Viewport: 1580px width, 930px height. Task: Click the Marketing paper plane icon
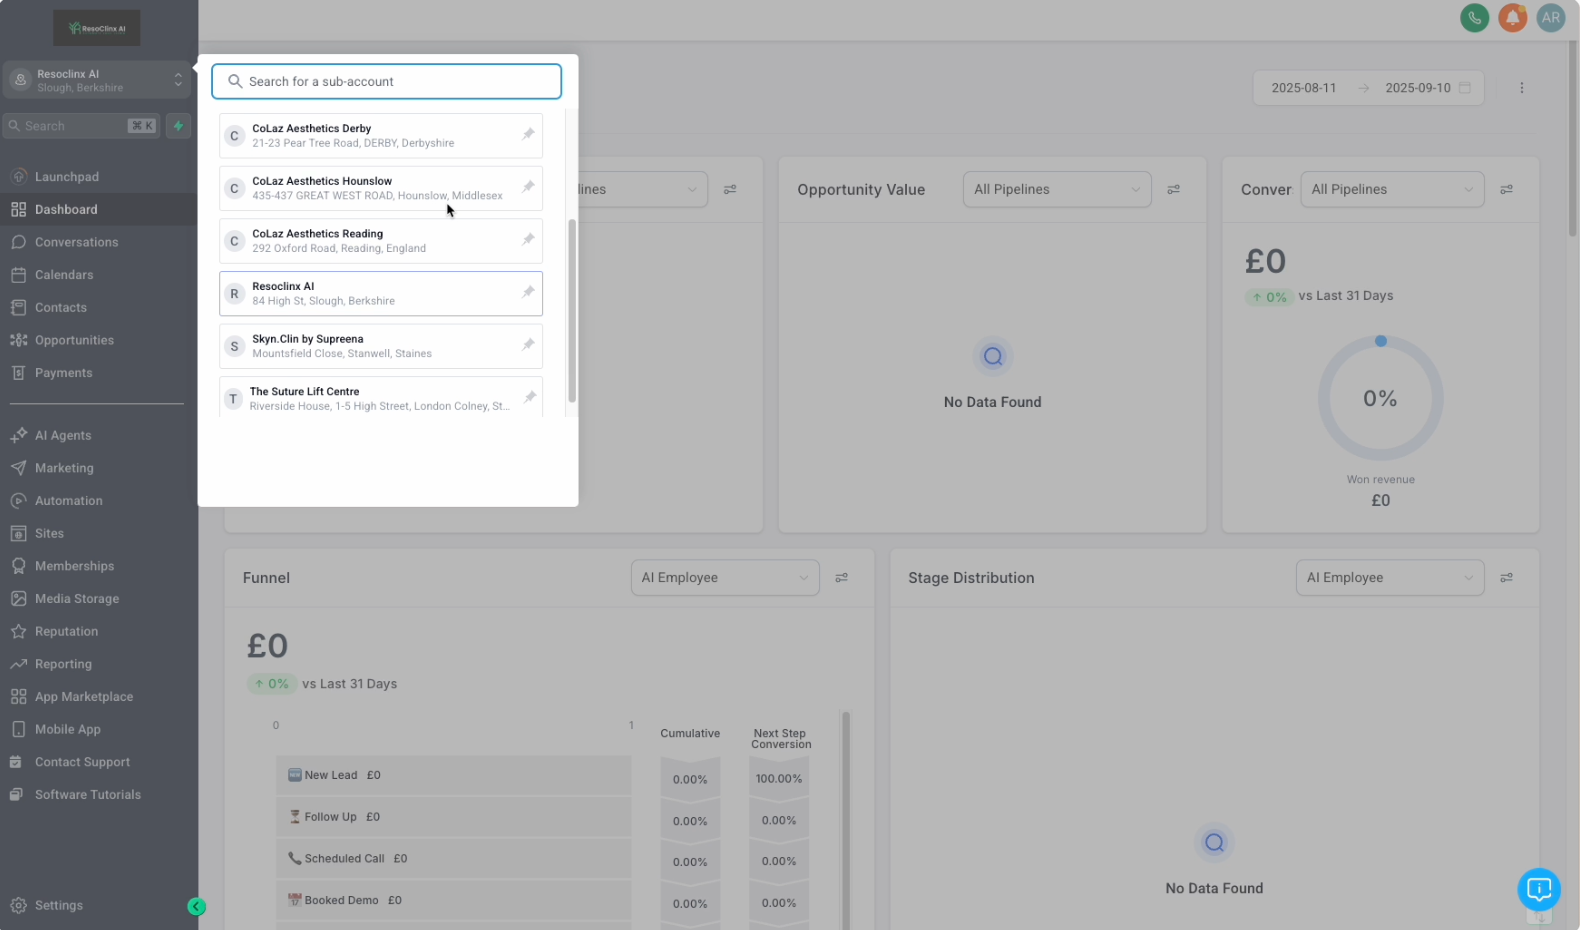pos(18,468)
